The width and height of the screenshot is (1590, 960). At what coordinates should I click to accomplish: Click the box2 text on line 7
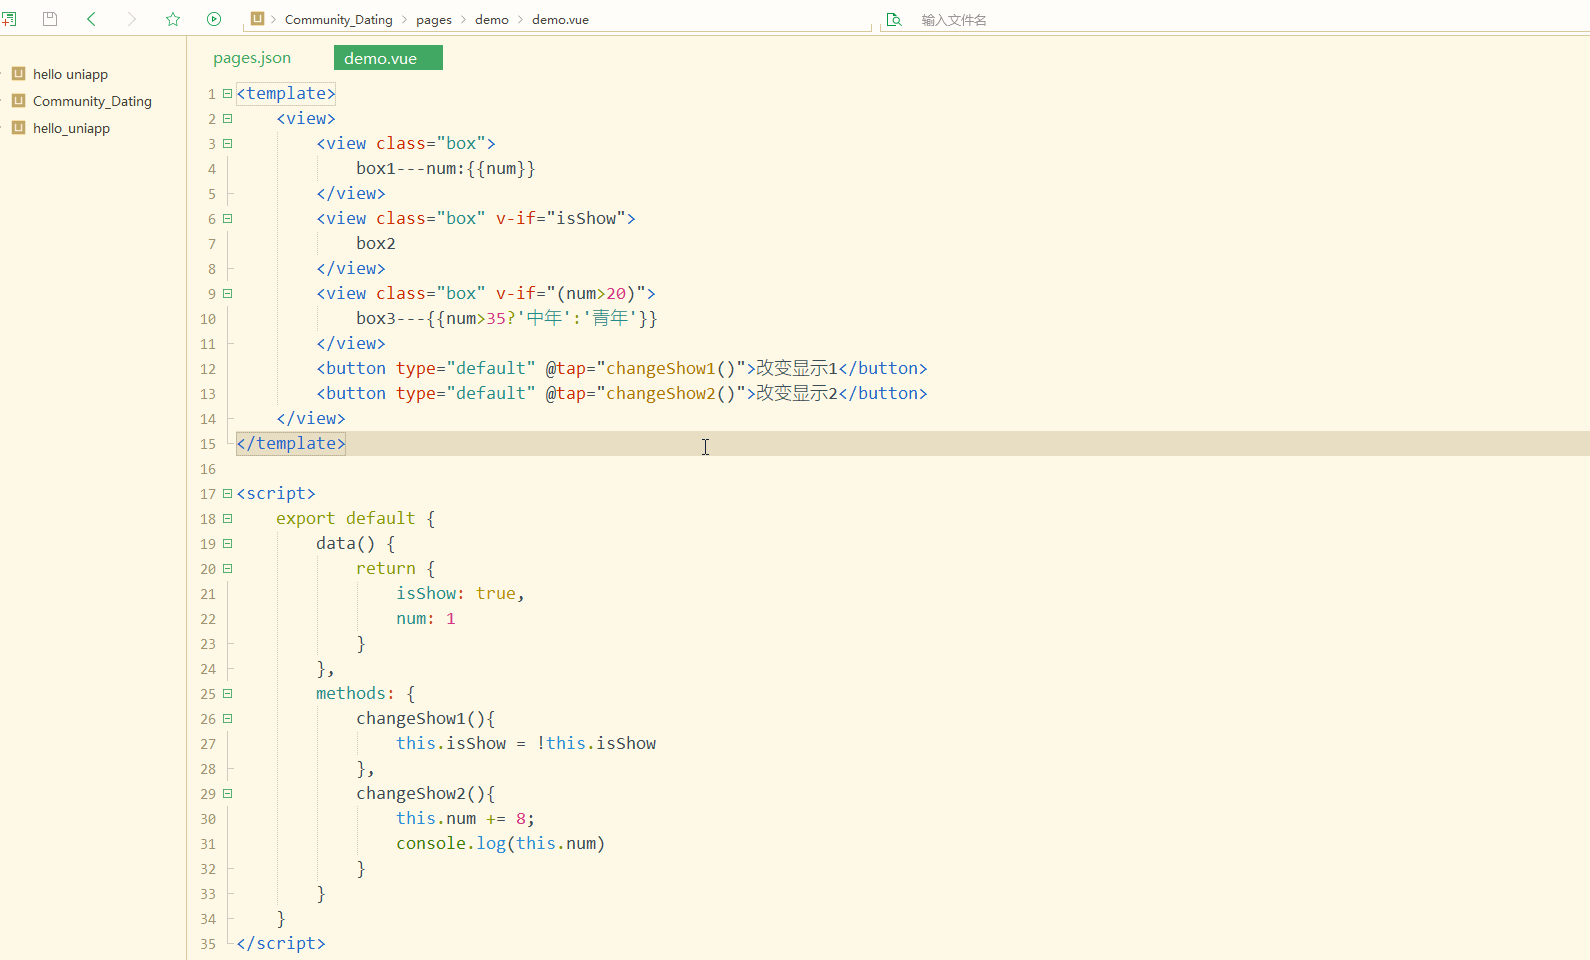[376, 243]
